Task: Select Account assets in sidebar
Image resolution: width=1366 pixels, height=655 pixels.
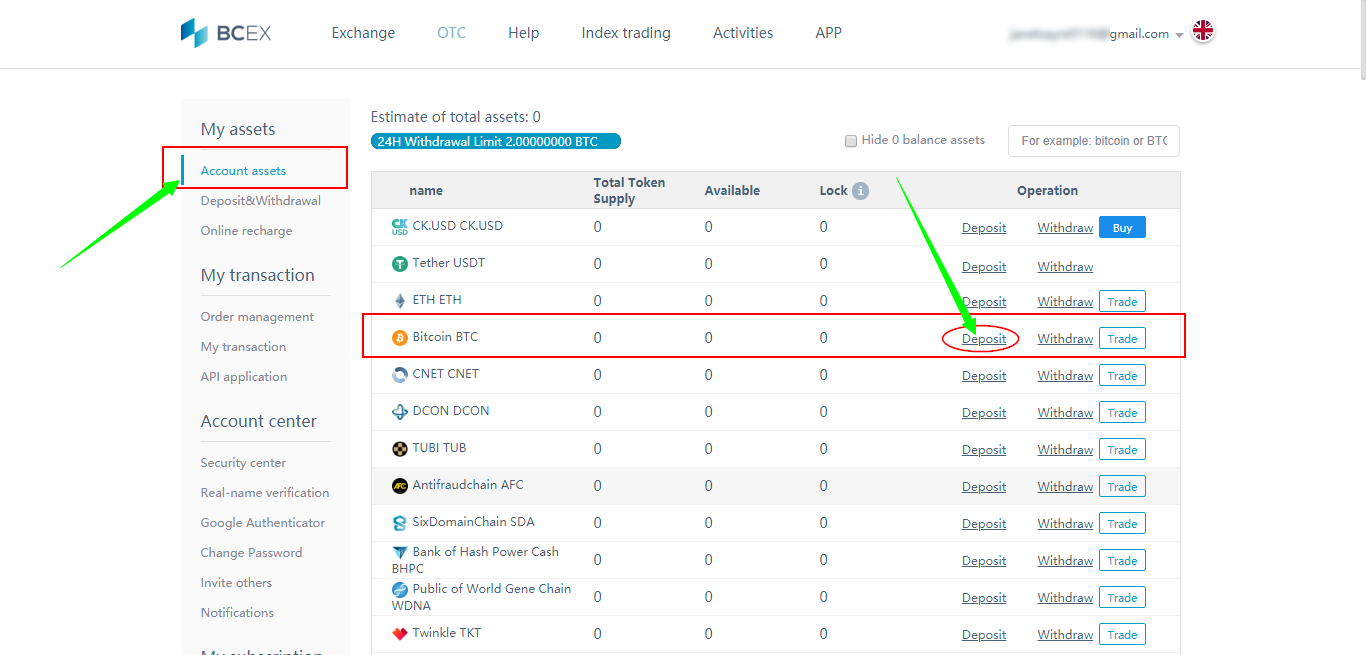Action: pos(243,171)
